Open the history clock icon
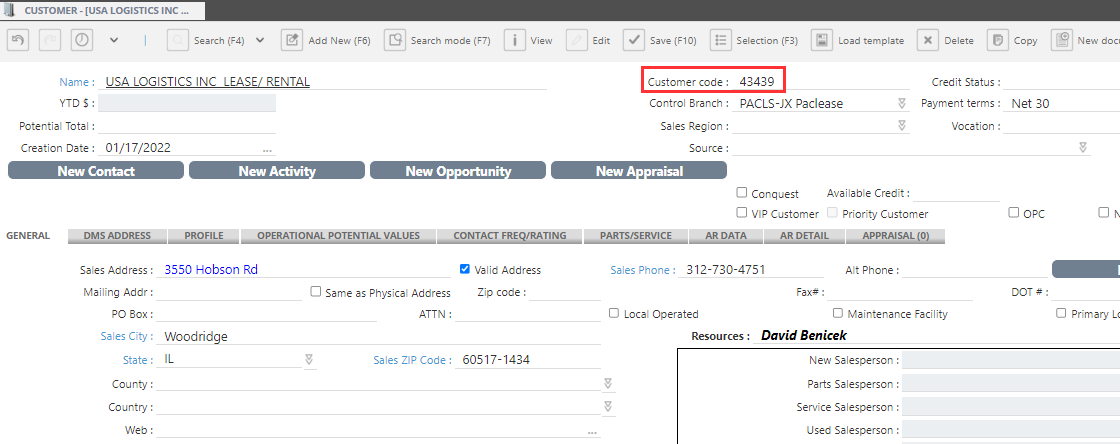 coord(82,40)
